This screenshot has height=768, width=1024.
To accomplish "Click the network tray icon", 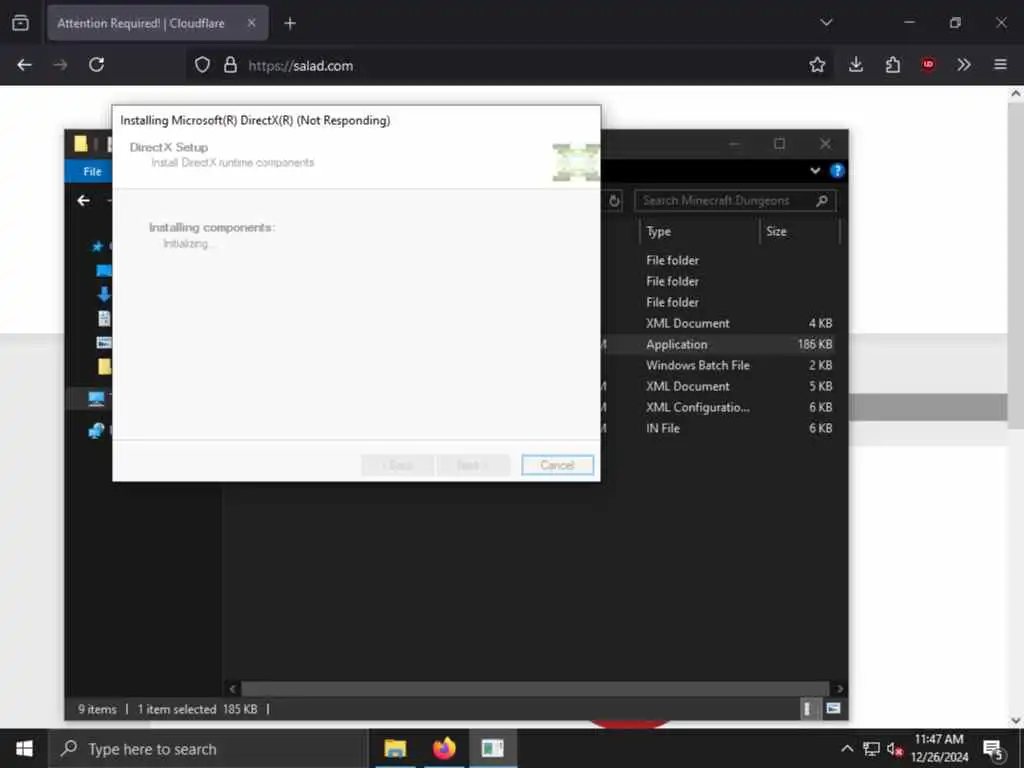I will click(871, 749).
